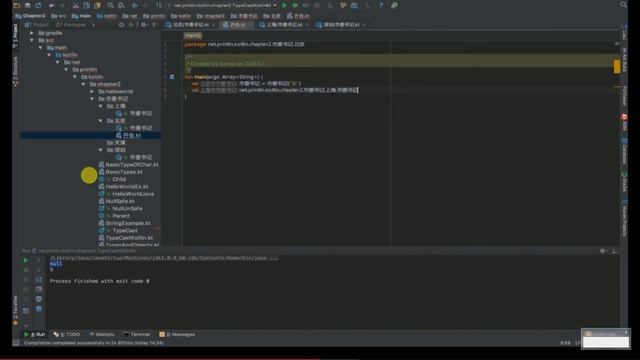
Task: Click the Paste icon in toolbar
Action: 97,5
